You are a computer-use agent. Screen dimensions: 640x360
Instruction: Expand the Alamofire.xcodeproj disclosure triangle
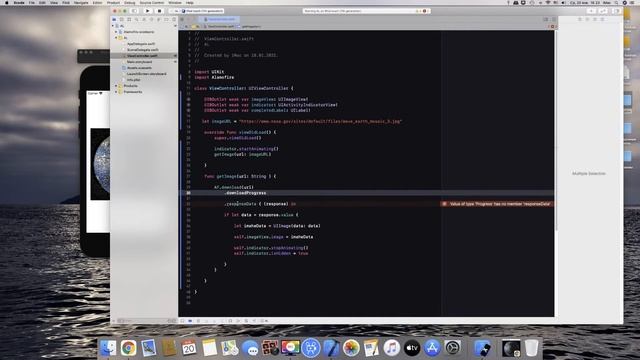pos(116,32)
